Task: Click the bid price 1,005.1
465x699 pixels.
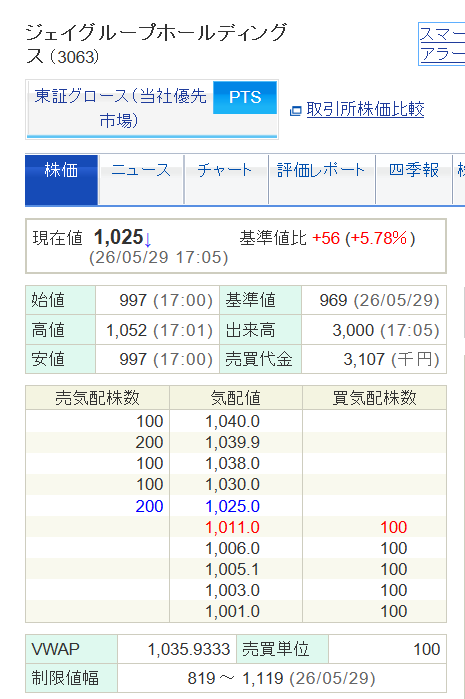Action: 232,569
